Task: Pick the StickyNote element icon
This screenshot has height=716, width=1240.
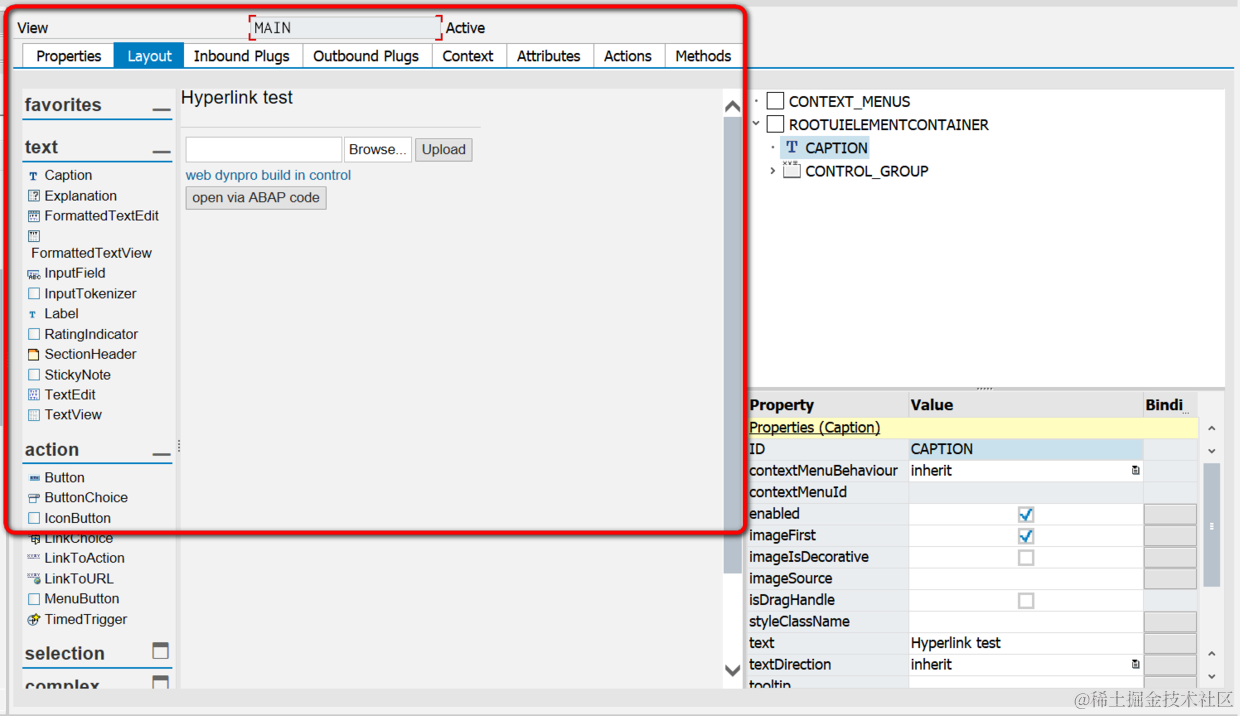Action: click(x=34, y=375)
